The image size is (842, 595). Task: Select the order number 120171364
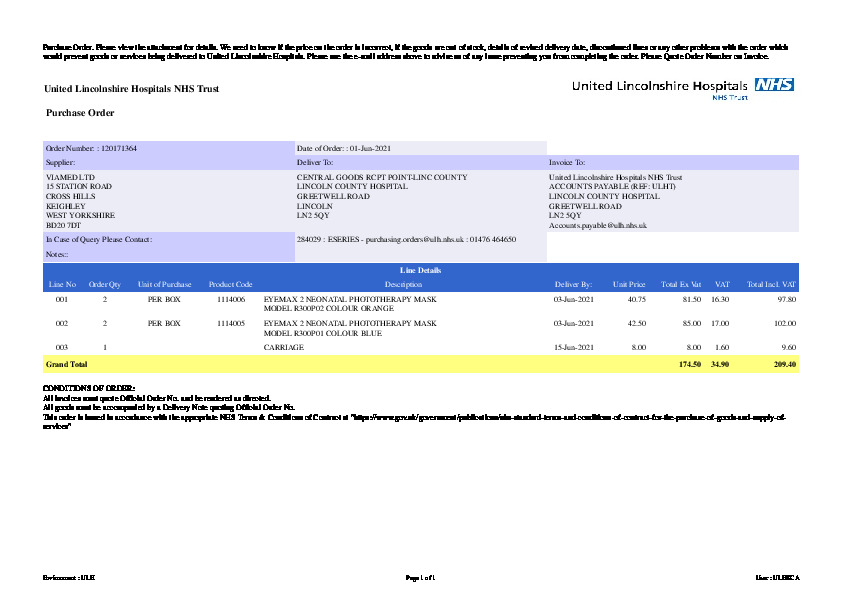[x=119, y=148]
